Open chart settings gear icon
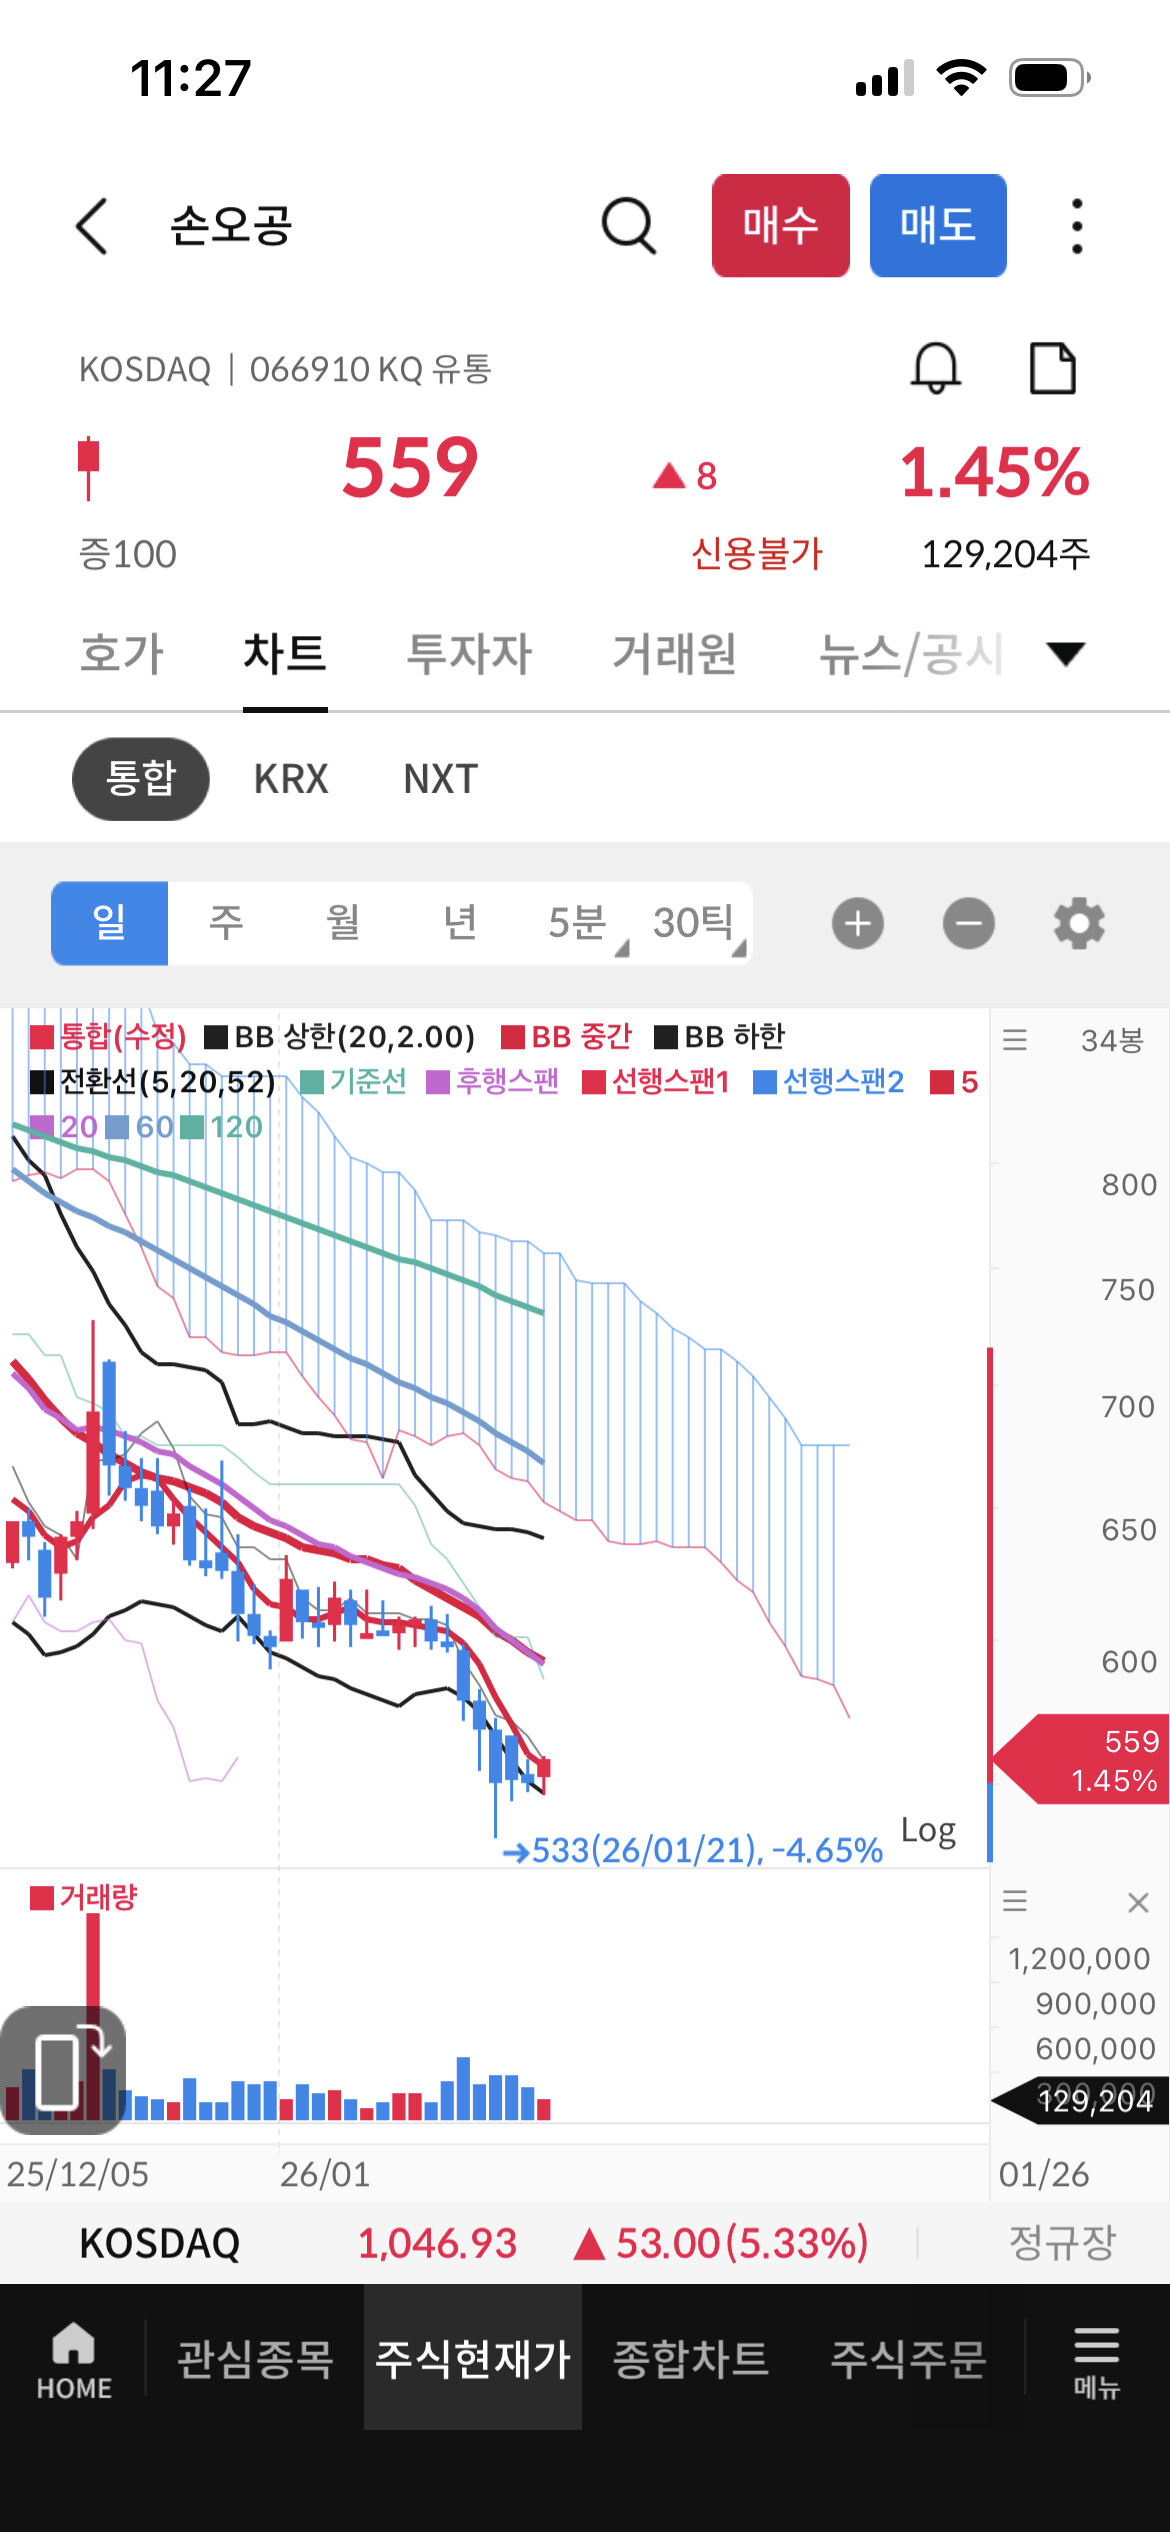Image resolution: width=1170 pixels, height=2532 pixels. click(x=1079, y=923)
